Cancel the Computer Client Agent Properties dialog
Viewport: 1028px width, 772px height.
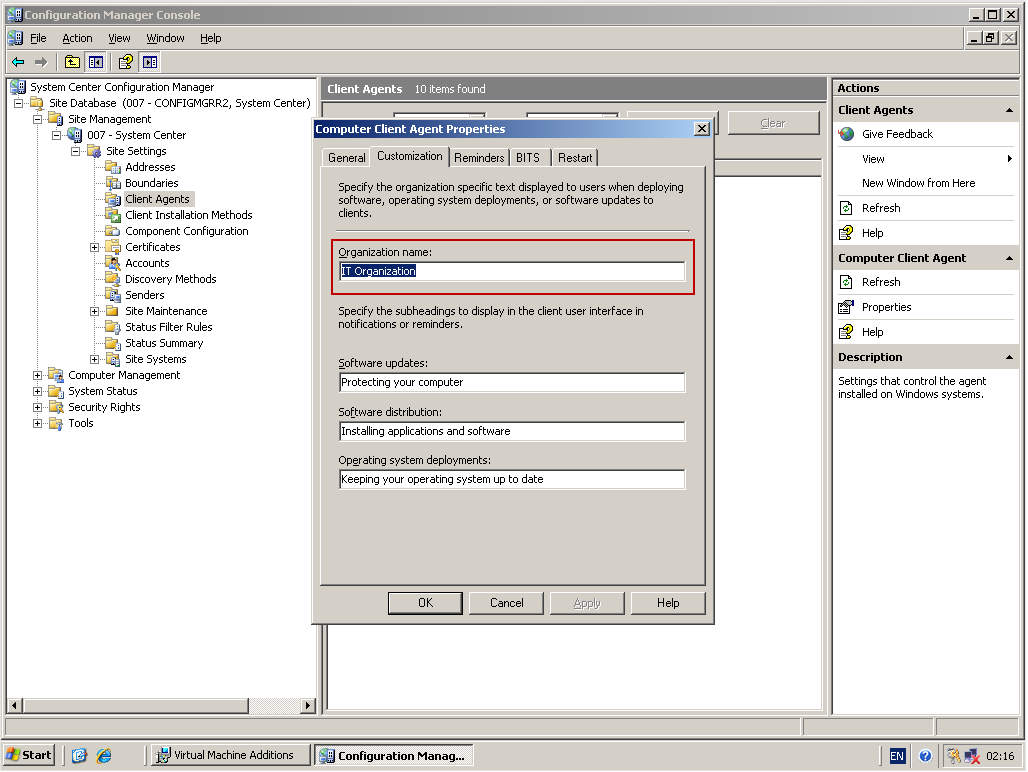pyautogui.click(x=506, y=603)
